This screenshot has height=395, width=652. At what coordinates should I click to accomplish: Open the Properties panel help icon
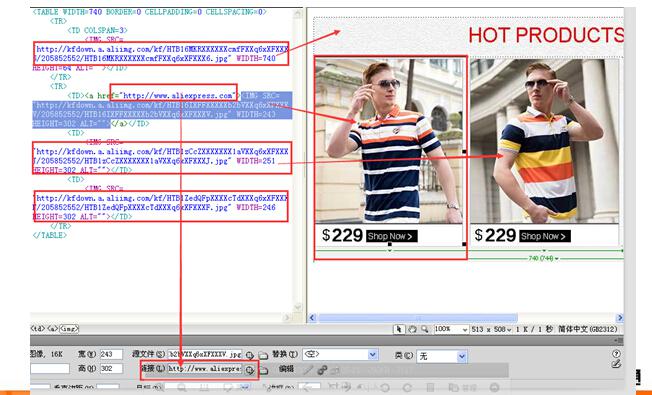pyautogui.click(x=616, y=353)
